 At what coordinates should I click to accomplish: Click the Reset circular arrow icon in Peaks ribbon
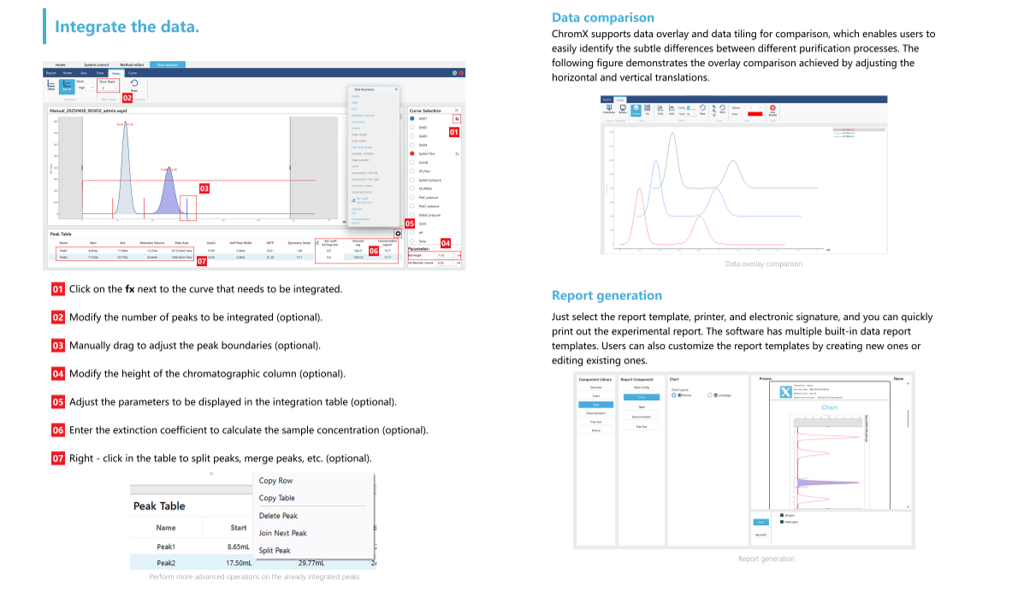click(x=134, y=83)
